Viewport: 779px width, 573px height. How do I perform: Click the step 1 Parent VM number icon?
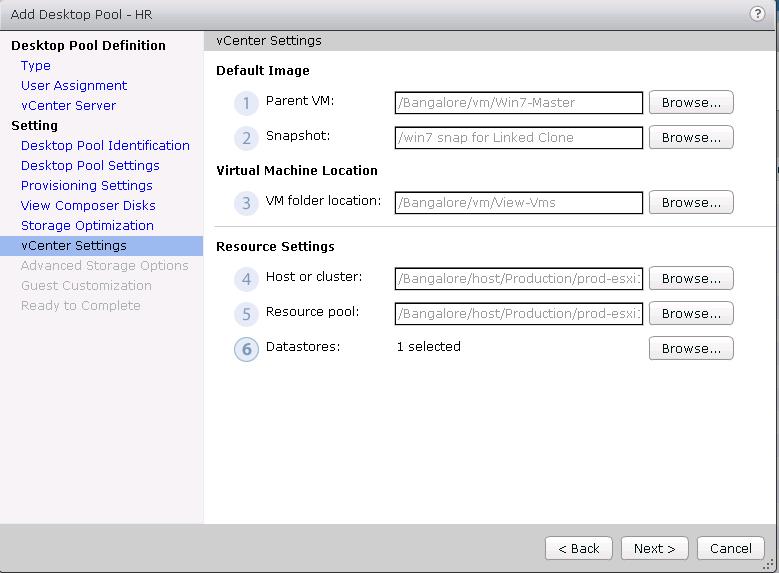tap(246, 103)
